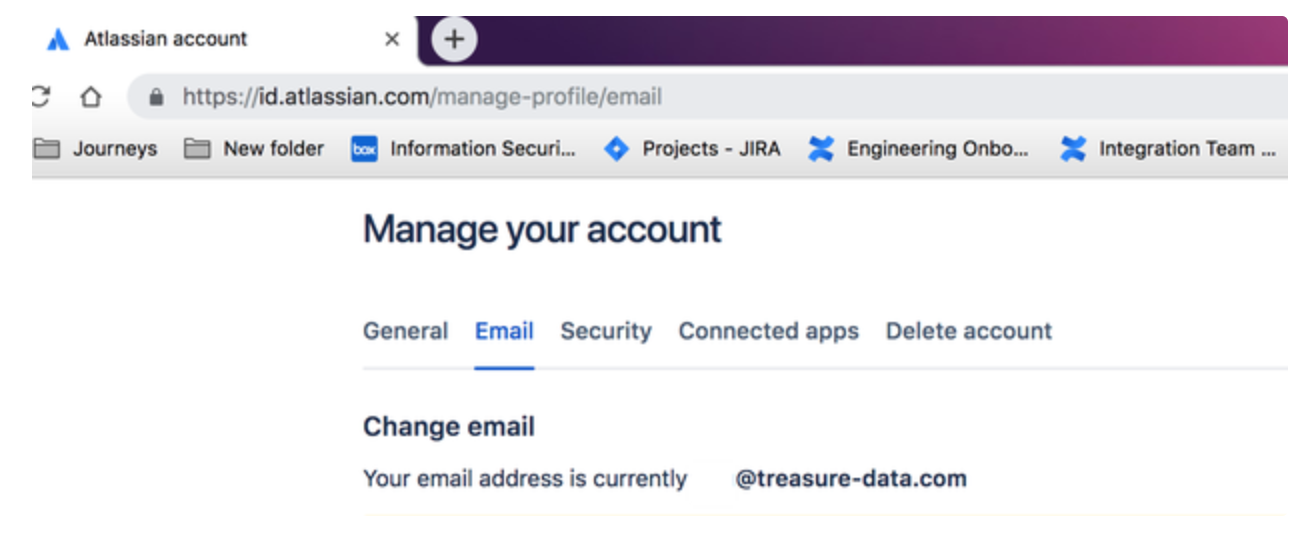This screenshot has width=1306, height=550.
Task: Open the Security tab
Action: tap(605, 331)
